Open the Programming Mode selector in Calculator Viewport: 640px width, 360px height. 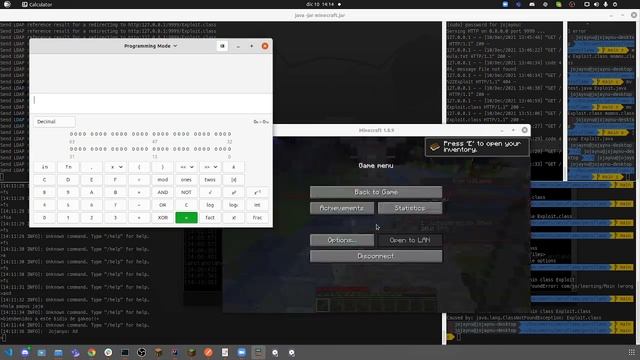click(x=150, y=46)
